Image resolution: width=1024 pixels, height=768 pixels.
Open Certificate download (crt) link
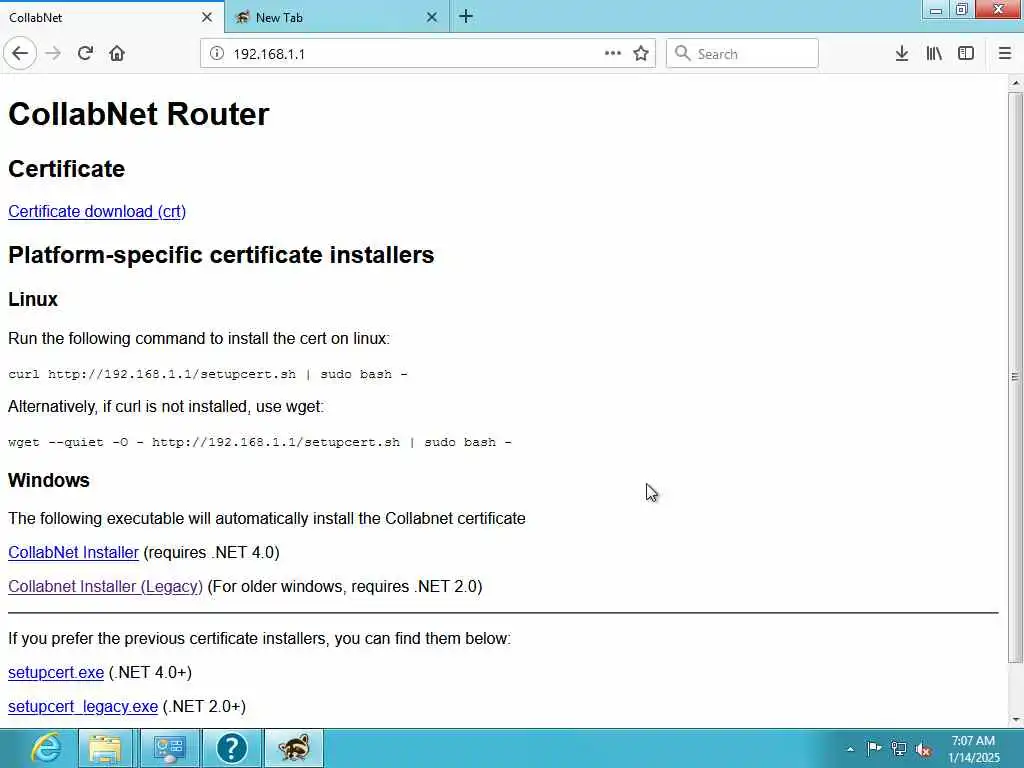97,212
